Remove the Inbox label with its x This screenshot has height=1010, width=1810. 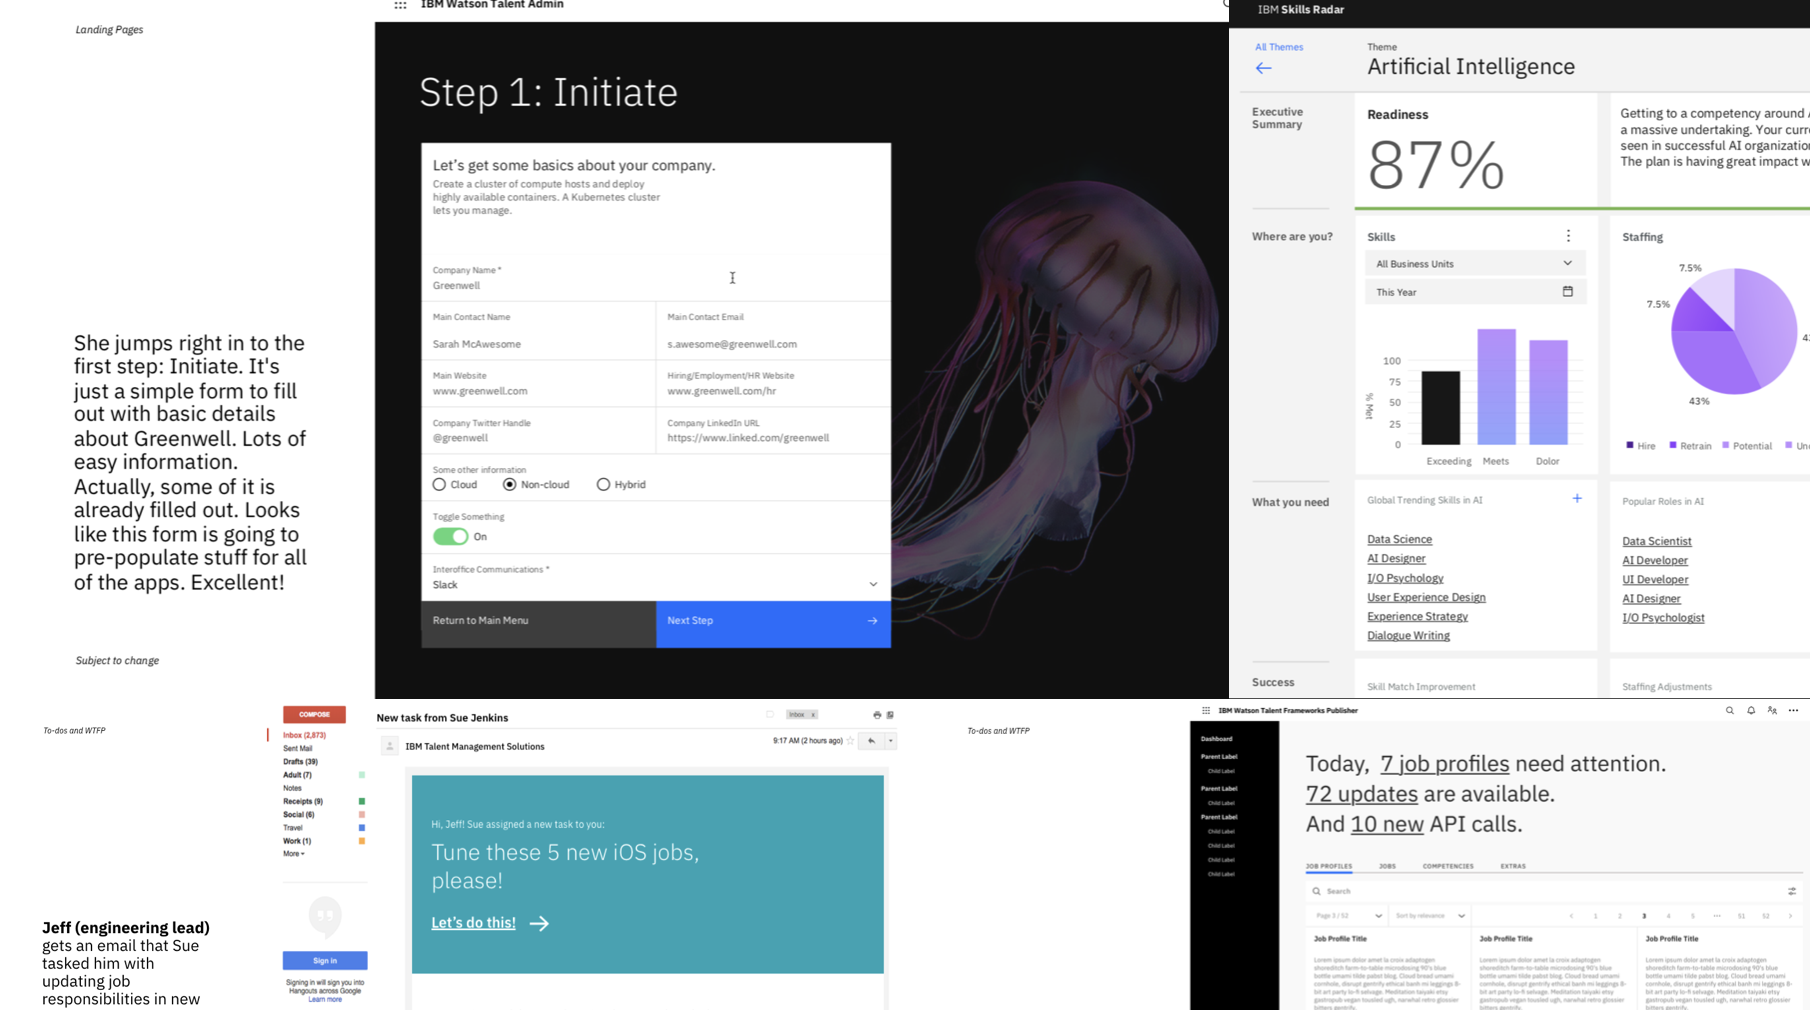813,715
